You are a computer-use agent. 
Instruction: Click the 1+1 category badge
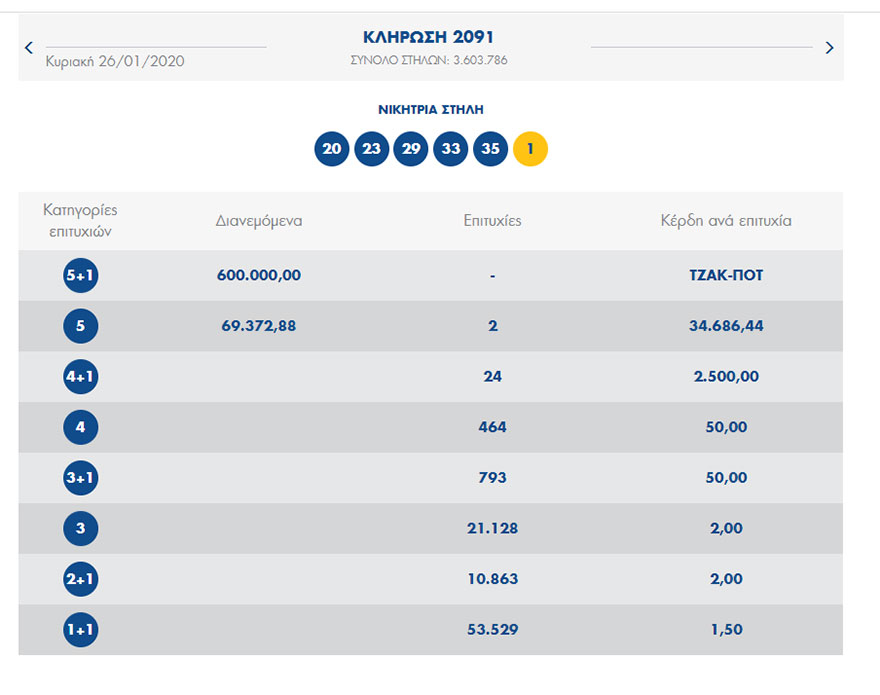81,630
